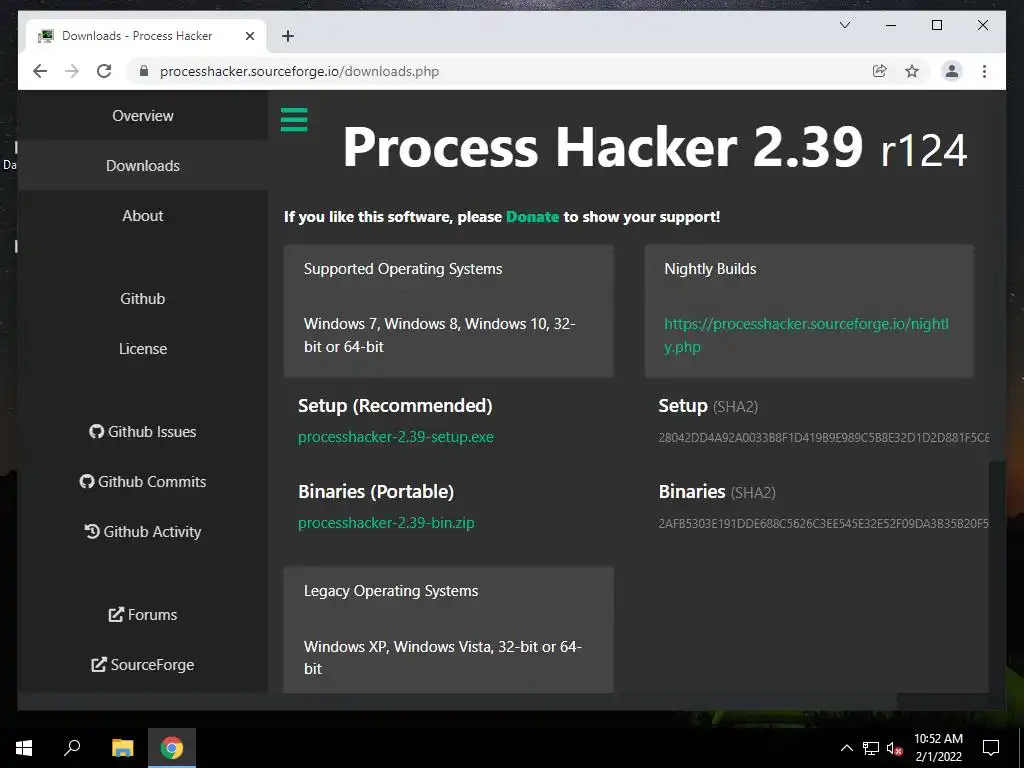
Task: Click the Chrome icon on the taskbar
Action: (172, 748)
